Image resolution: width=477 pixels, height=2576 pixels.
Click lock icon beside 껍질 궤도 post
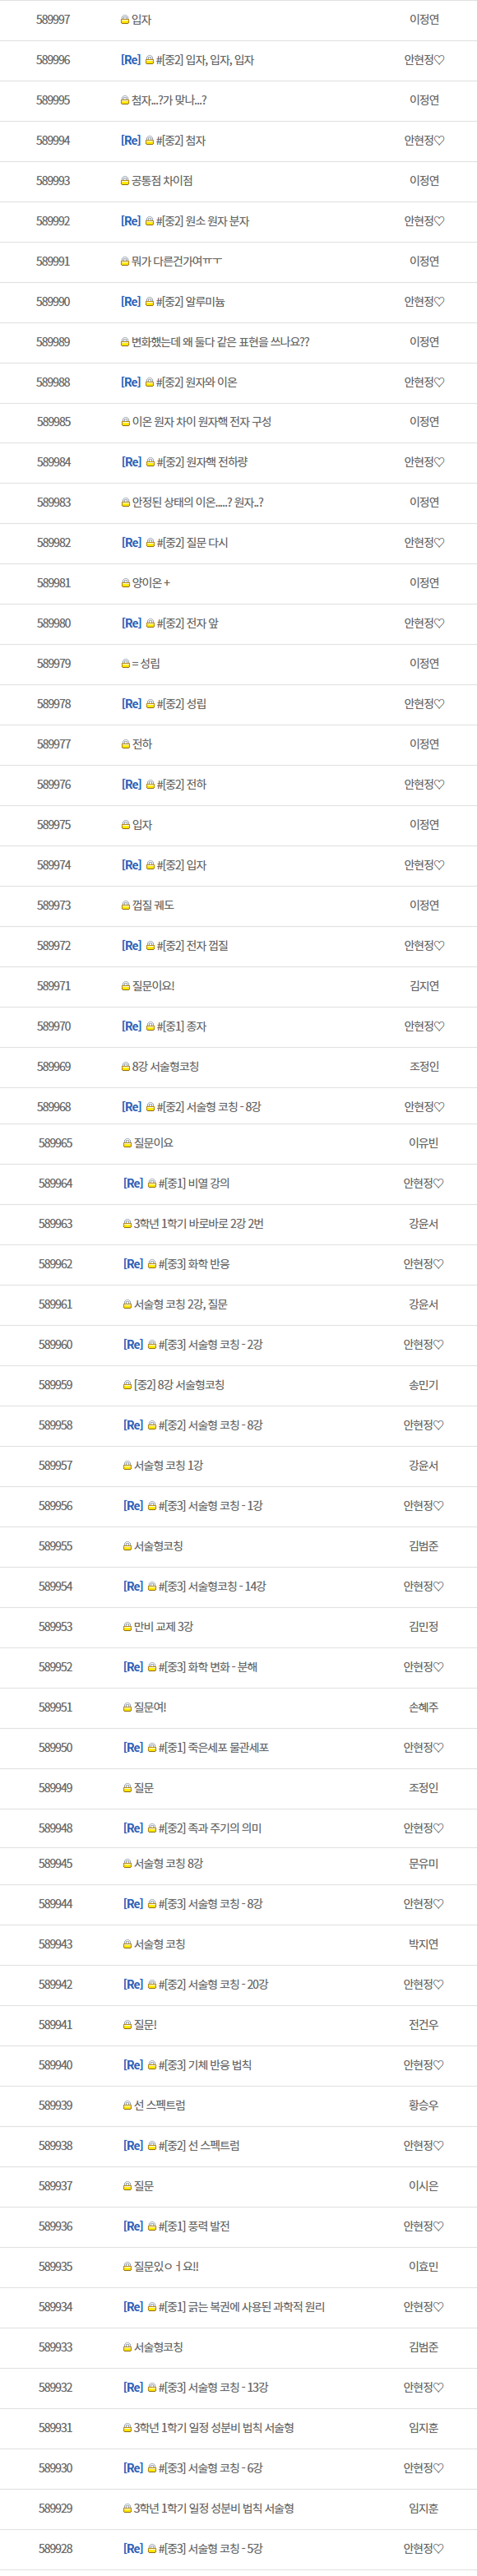point(126,906)
